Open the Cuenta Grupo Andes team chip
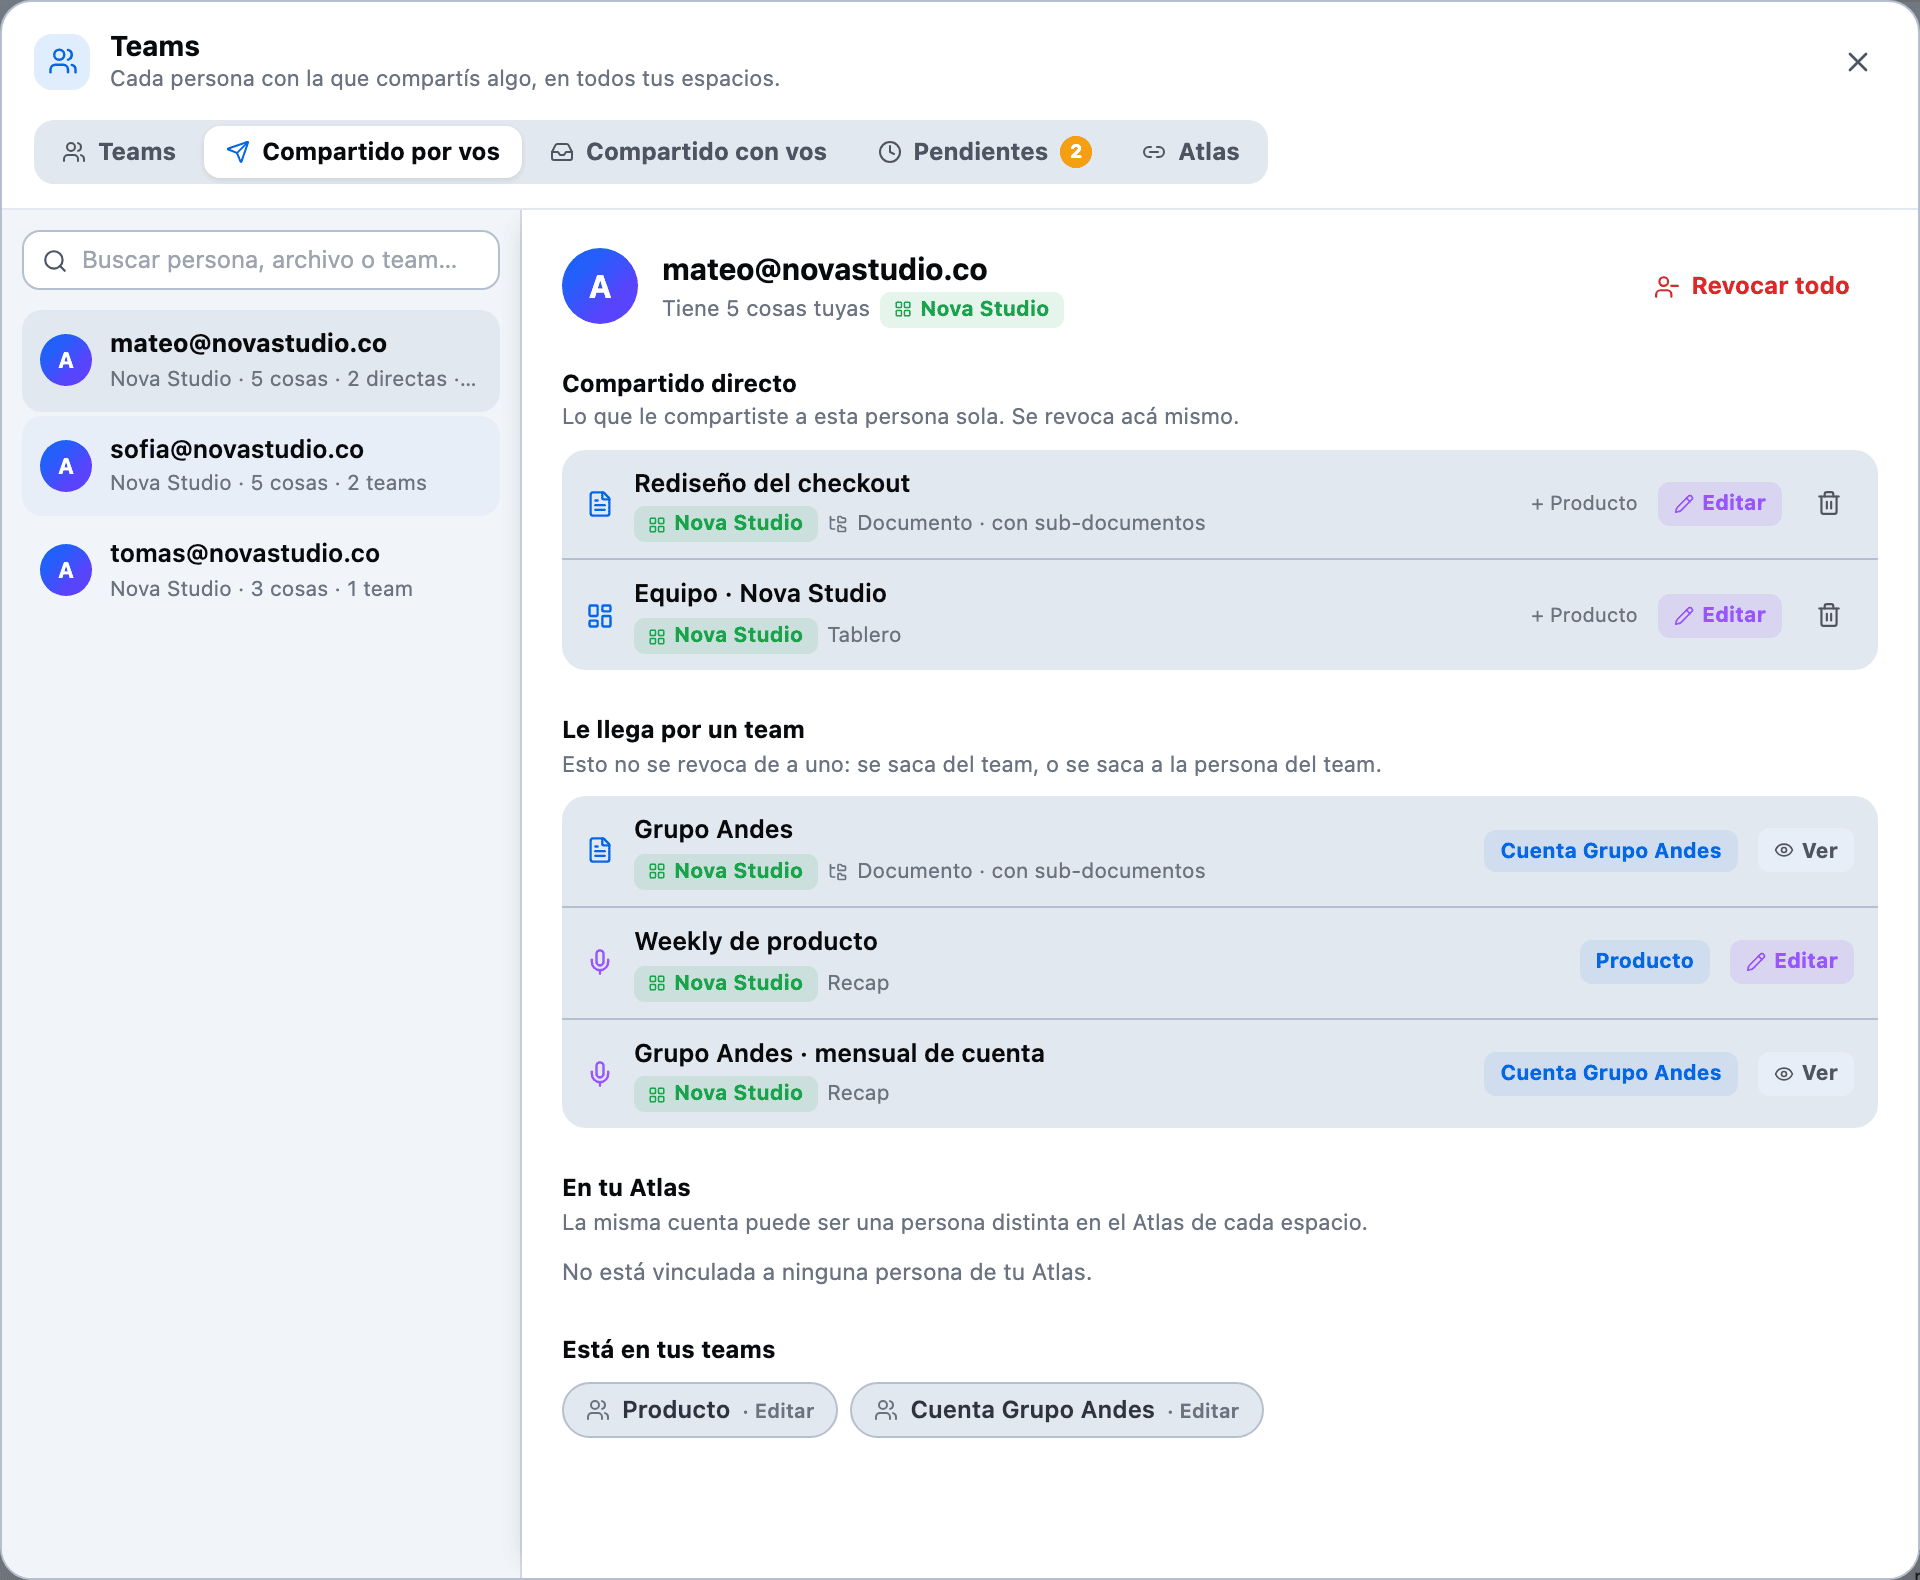The image size is (1920, 1580). click(1057, 1410)
